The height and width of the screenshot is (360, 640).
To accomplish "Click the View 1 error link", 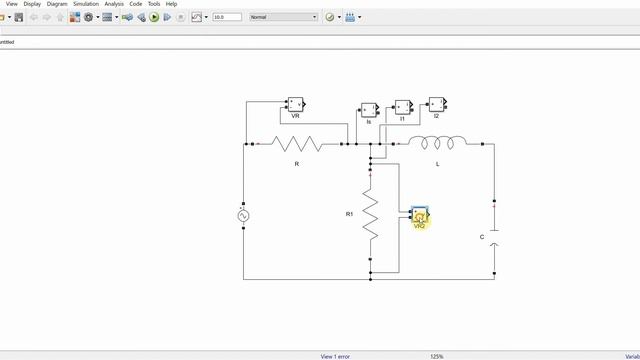I will point(335,356).
